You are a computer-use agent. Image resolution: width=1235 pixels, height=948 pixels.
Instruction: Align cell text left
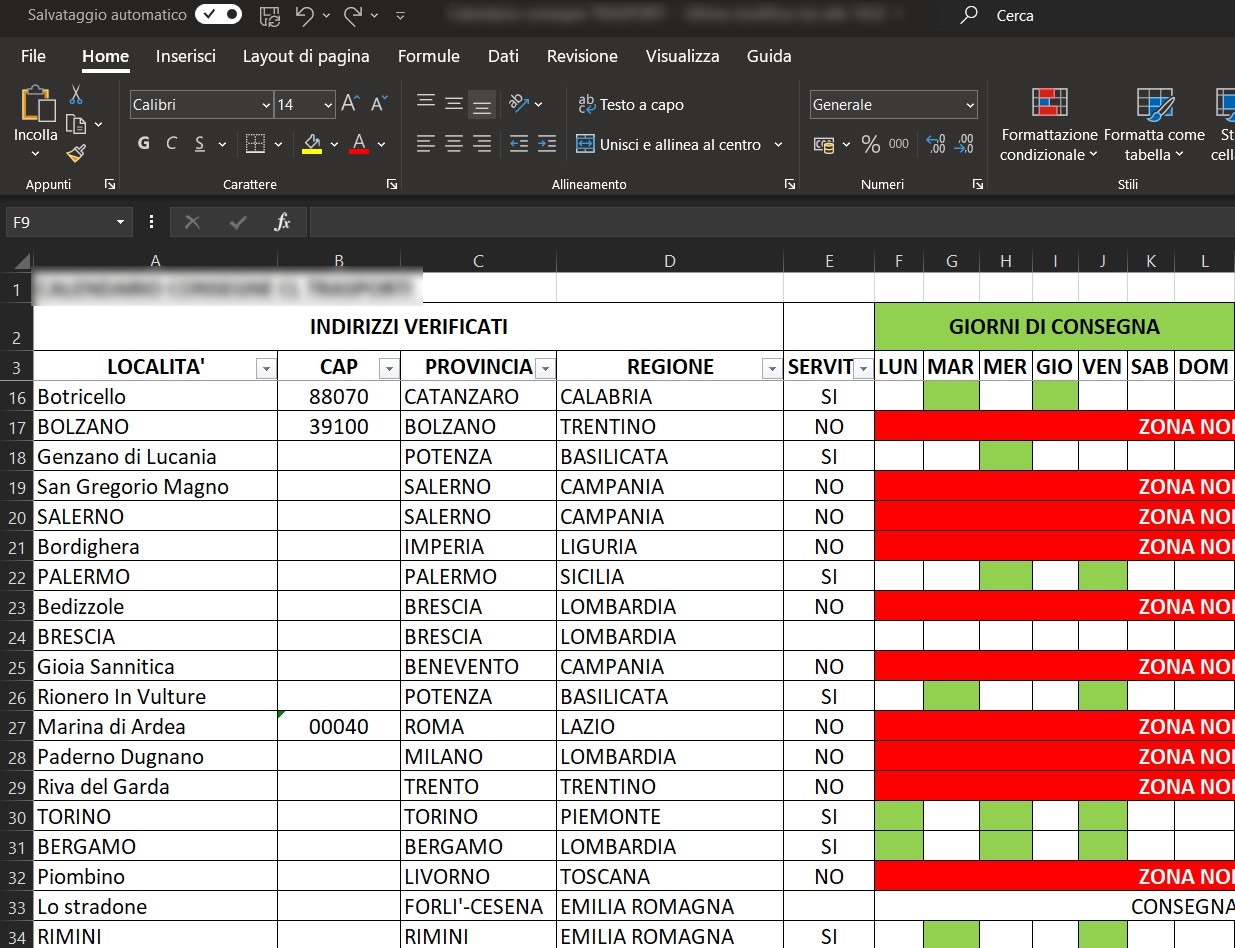point(426,144)
